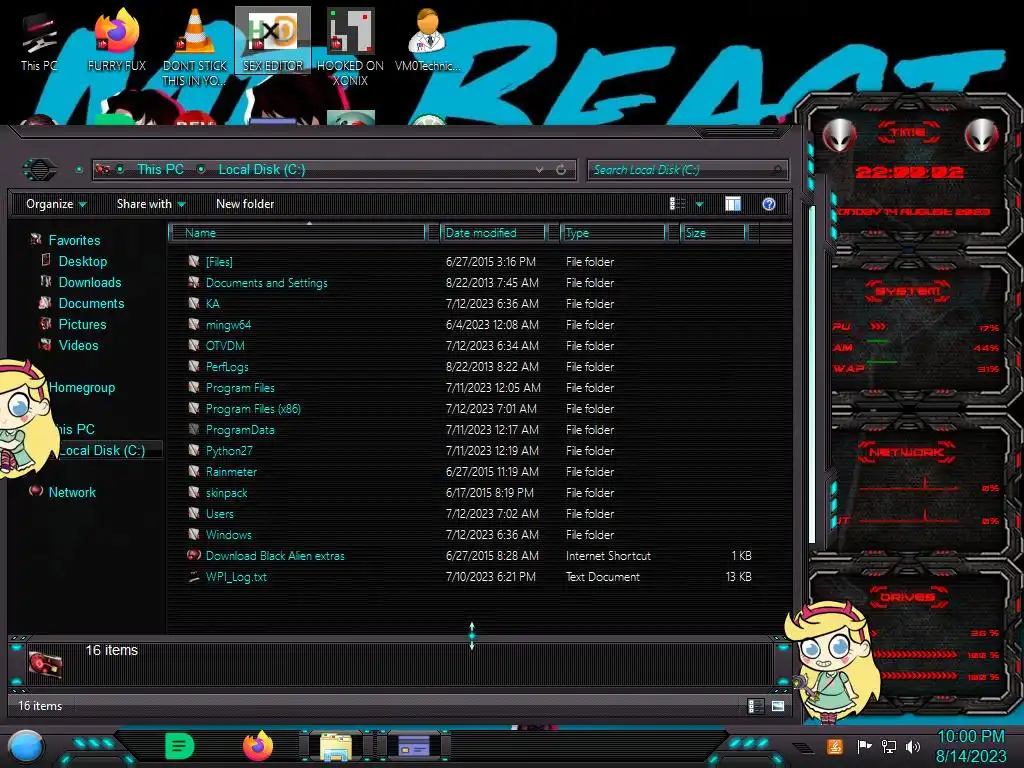Open green notes app on taskbar
This screenshot has width=1024, height=768.
tap(179, 746)
